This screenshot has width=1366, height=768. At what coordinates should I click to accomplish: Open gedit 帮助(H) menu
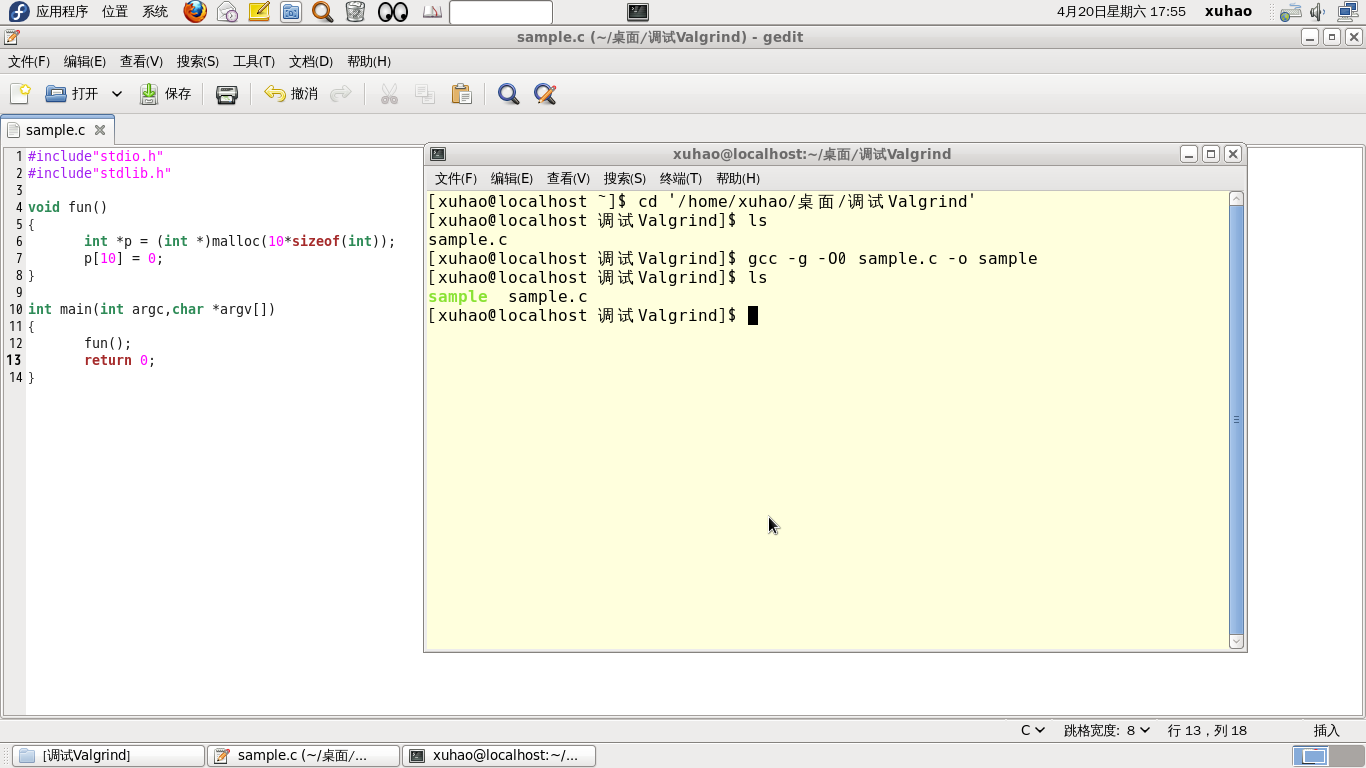[x=369, y=61]
